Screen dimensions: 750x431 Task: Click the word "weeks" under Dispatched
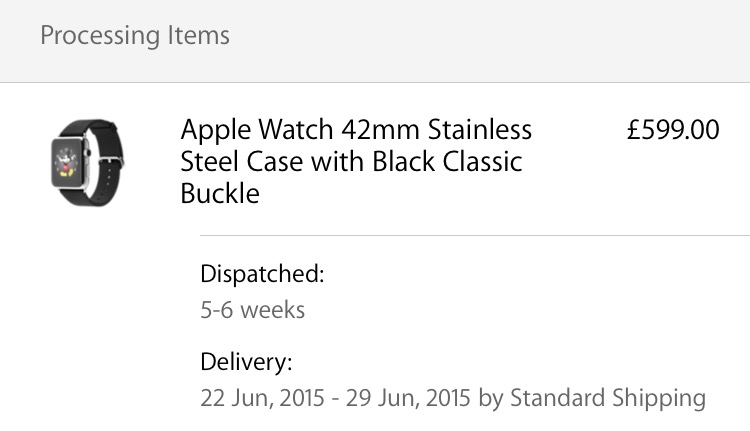point(272,310)
